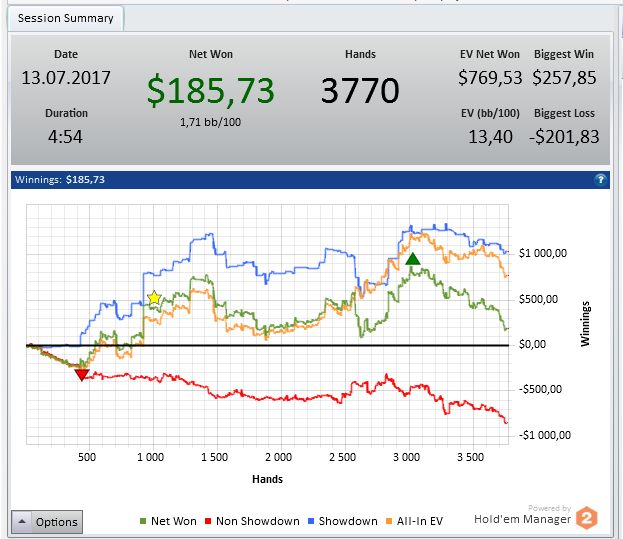The height and width of the screenshot is (539, 623).
Task: Click the -$1 000,00 y-axis label
Action: [545, 435]
